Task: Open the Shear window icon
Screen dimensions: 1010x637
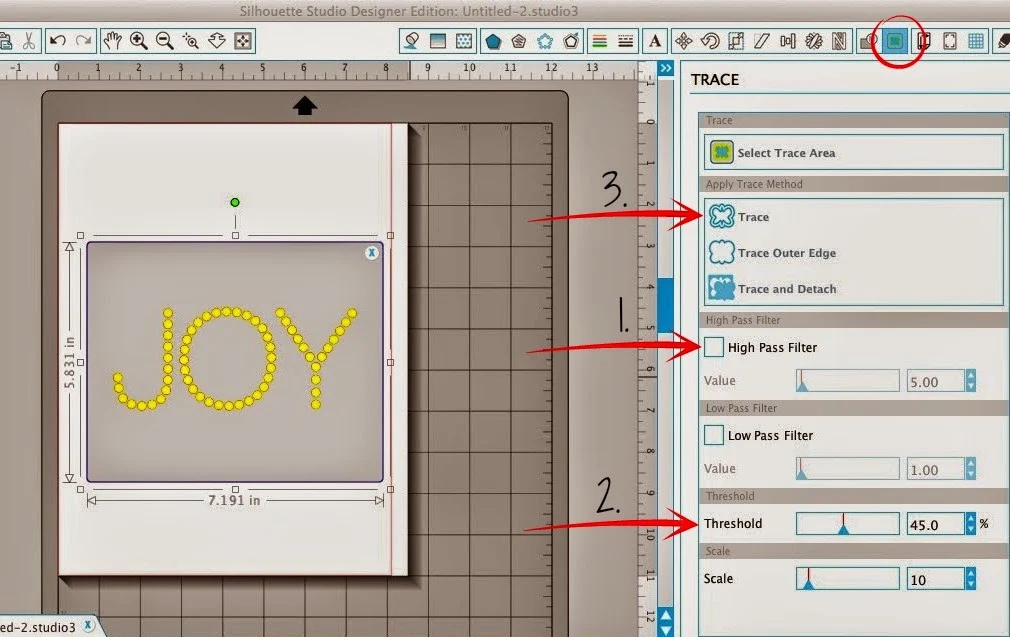Action: tap(761, 41)
